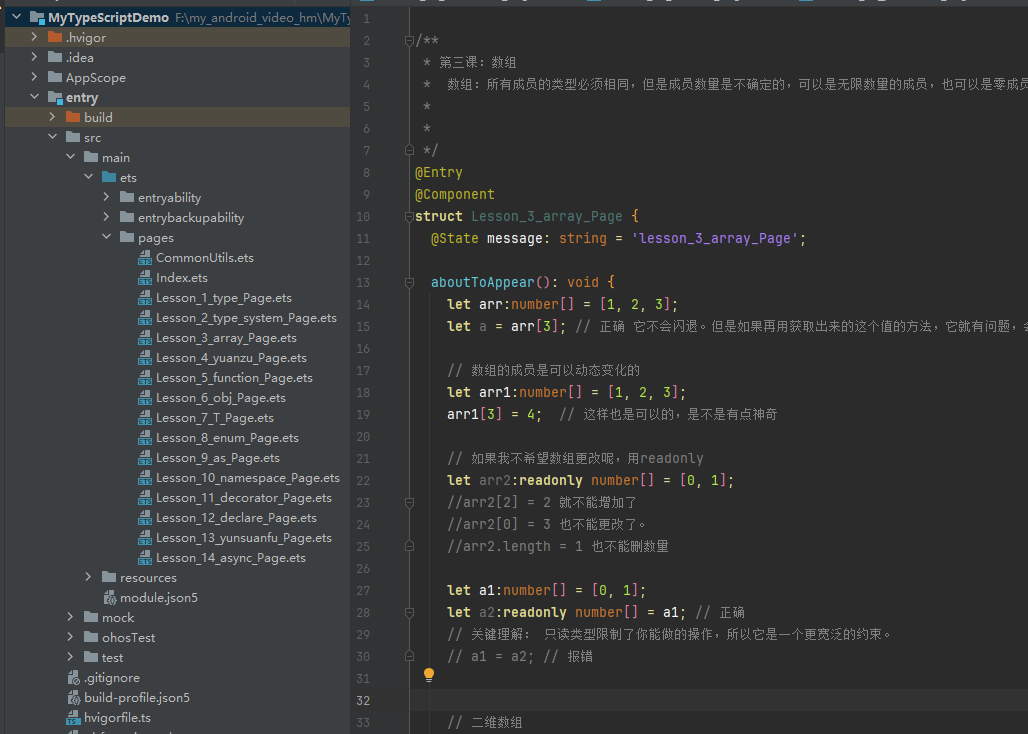Image resolution: width=1028 pixels, height=734 pixels.
Task: Click the build-profile.json5 file icon
Action: tap(73, 698)
